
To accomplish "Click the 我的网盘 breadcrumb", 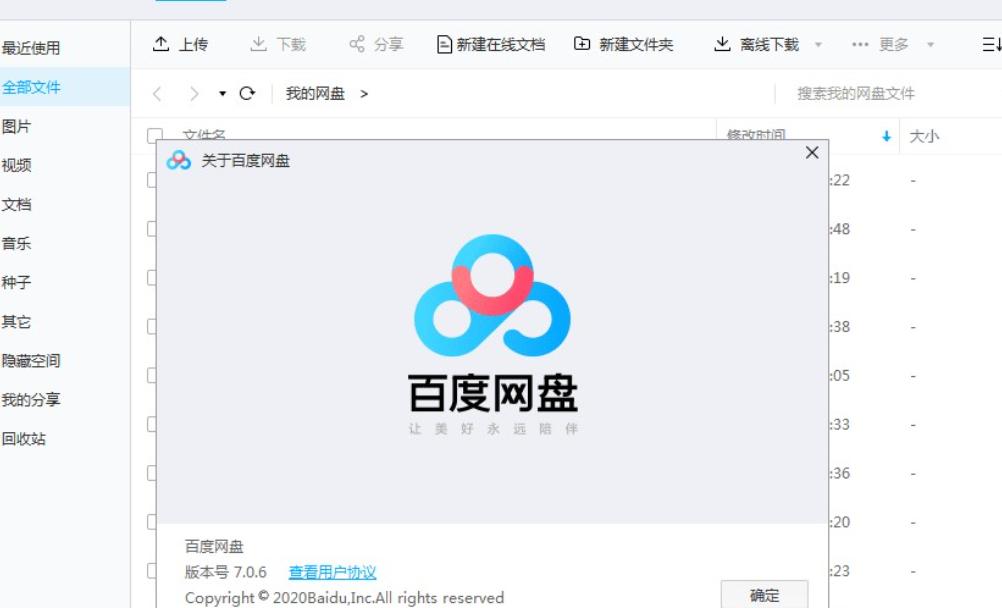I will click(x=315, y=94).
